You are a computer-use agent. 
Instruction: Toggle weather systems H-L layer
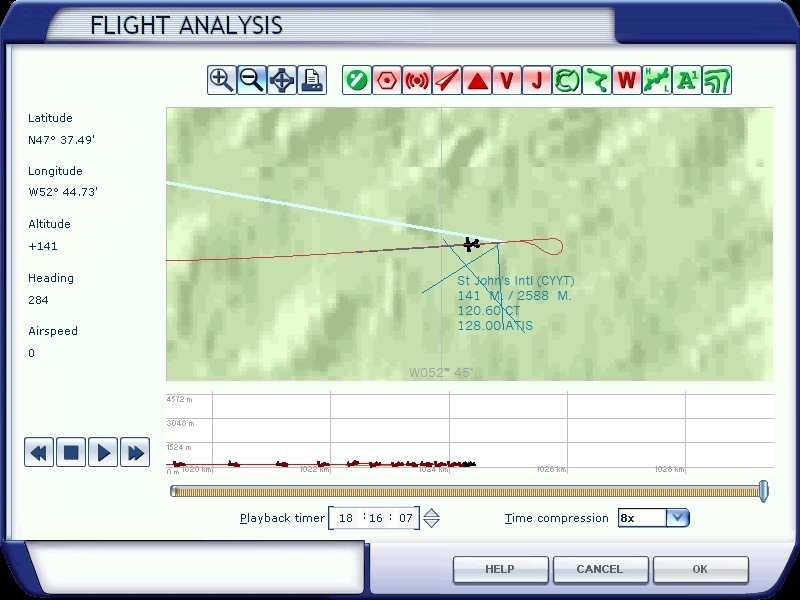[657, 80]
